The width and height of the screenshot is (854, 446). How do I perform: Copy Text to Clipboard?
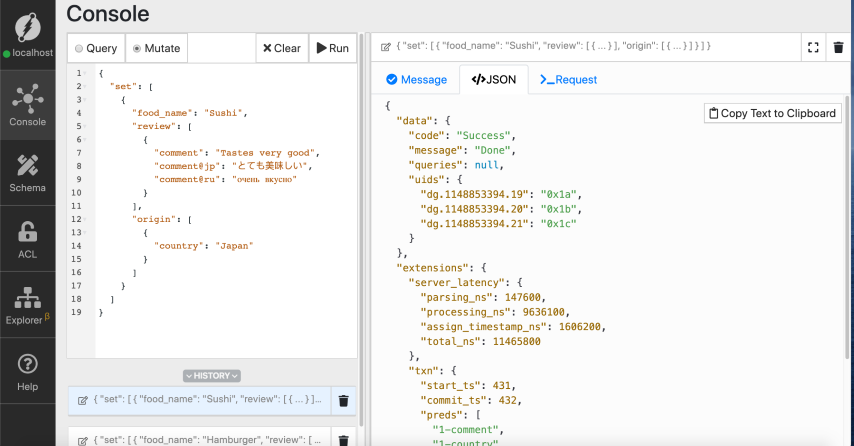coord(772,113)
